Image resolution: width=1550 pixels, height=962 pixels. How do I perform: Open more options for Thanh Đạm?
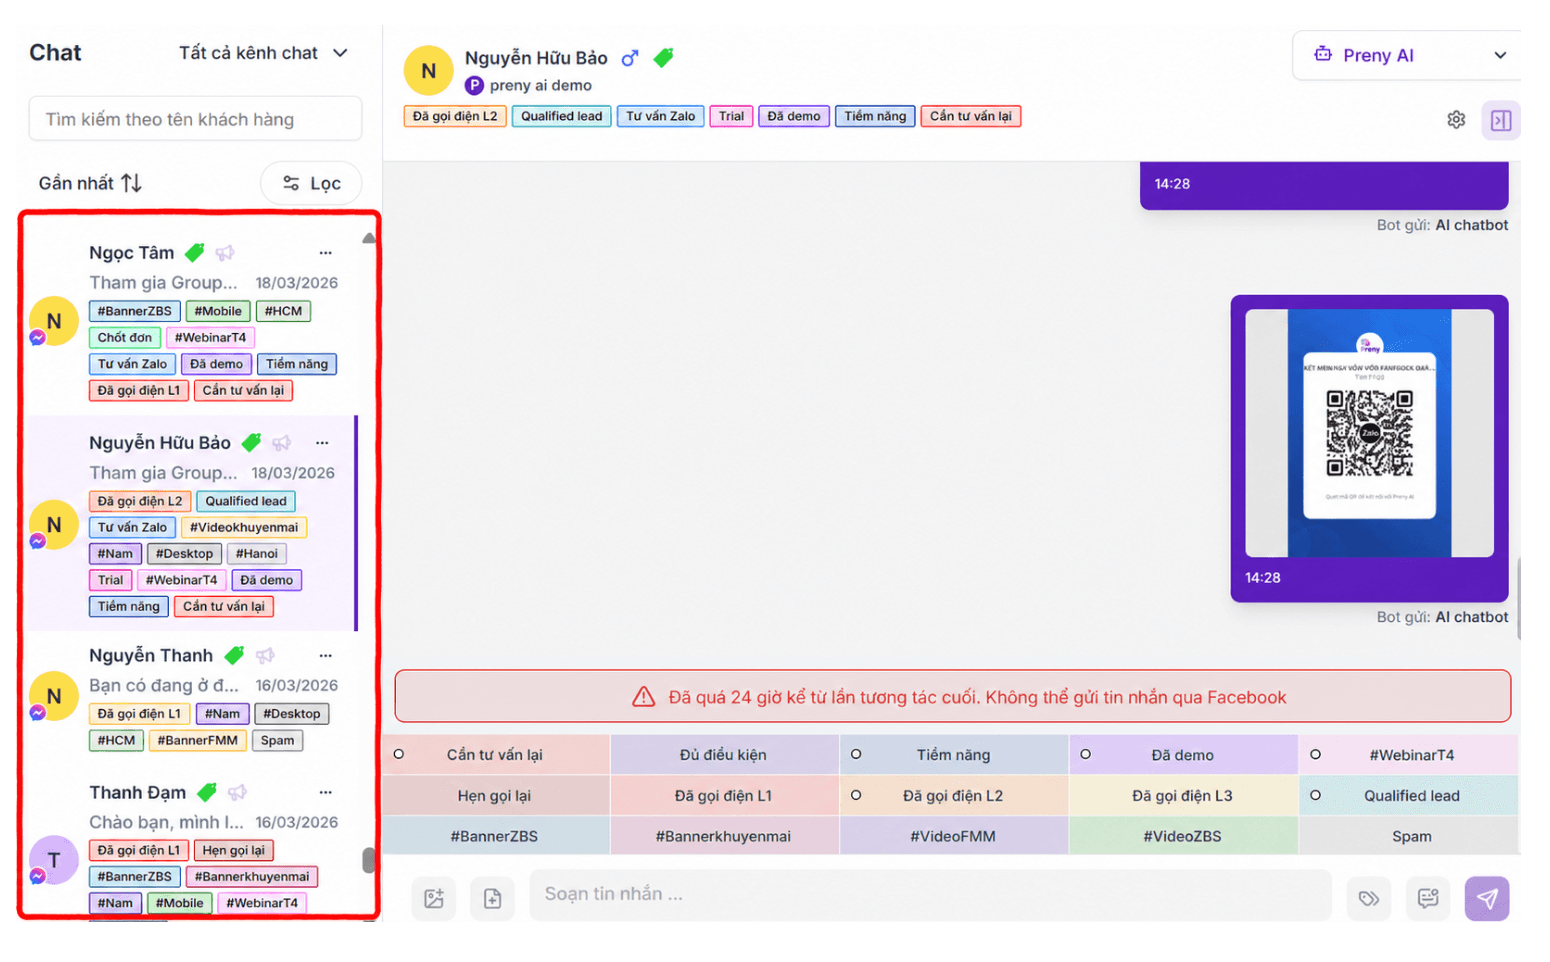point(325,793)
